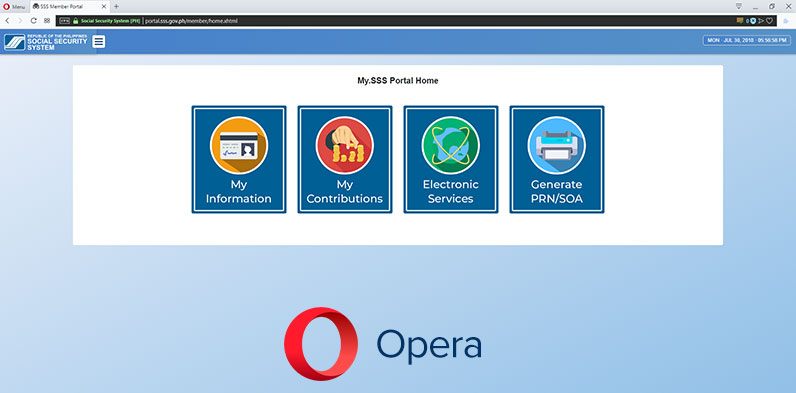This screenshot has height=393, width=796.
Task: Open the Opera Menu button
Action: coord(14,7)
